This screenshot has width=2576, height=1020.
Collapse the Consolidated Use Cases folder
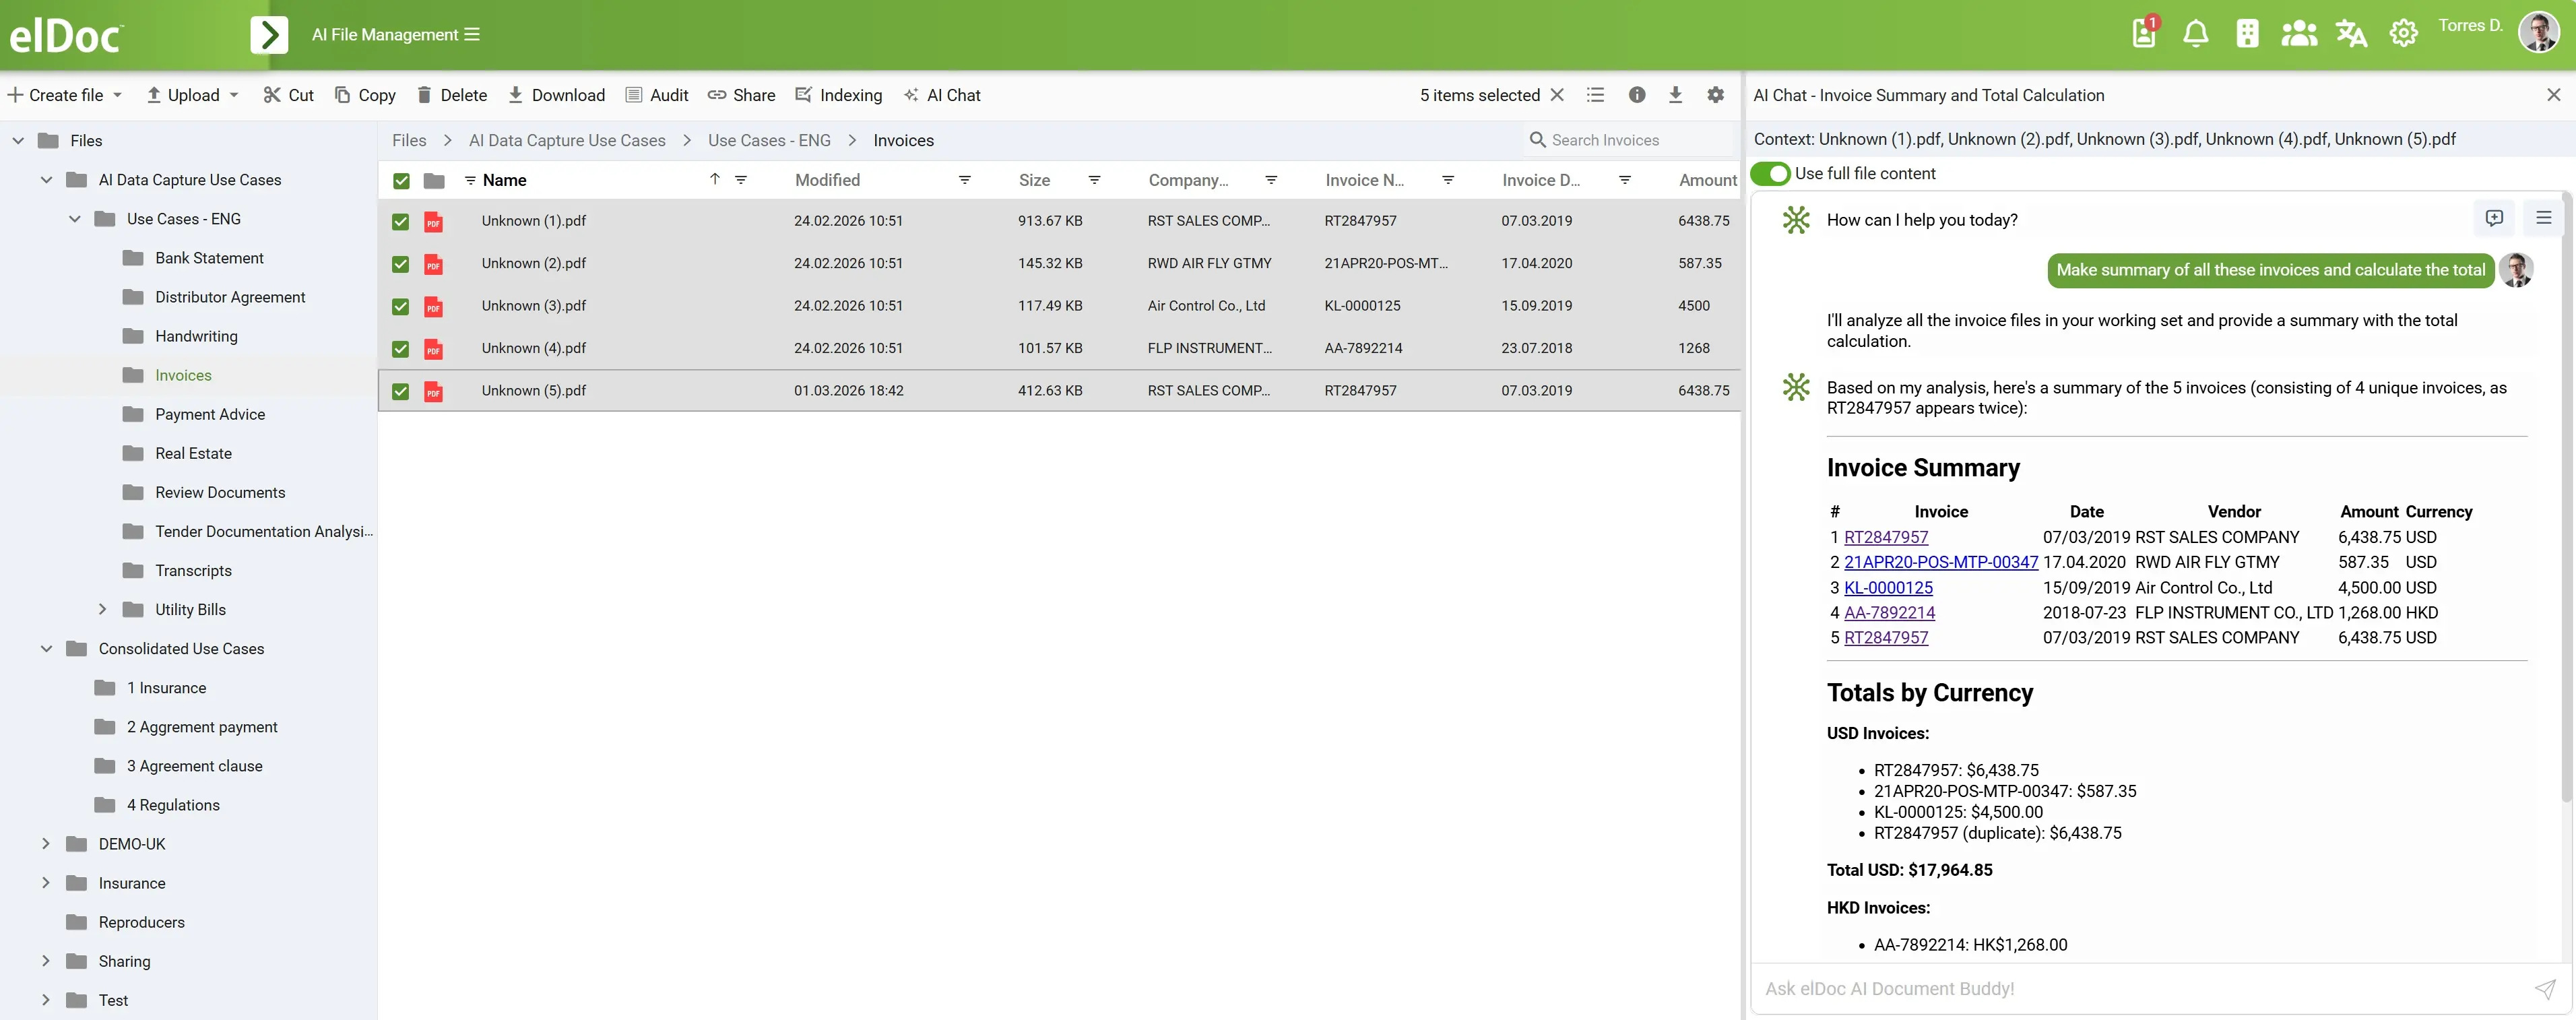(x=46, y=648)
